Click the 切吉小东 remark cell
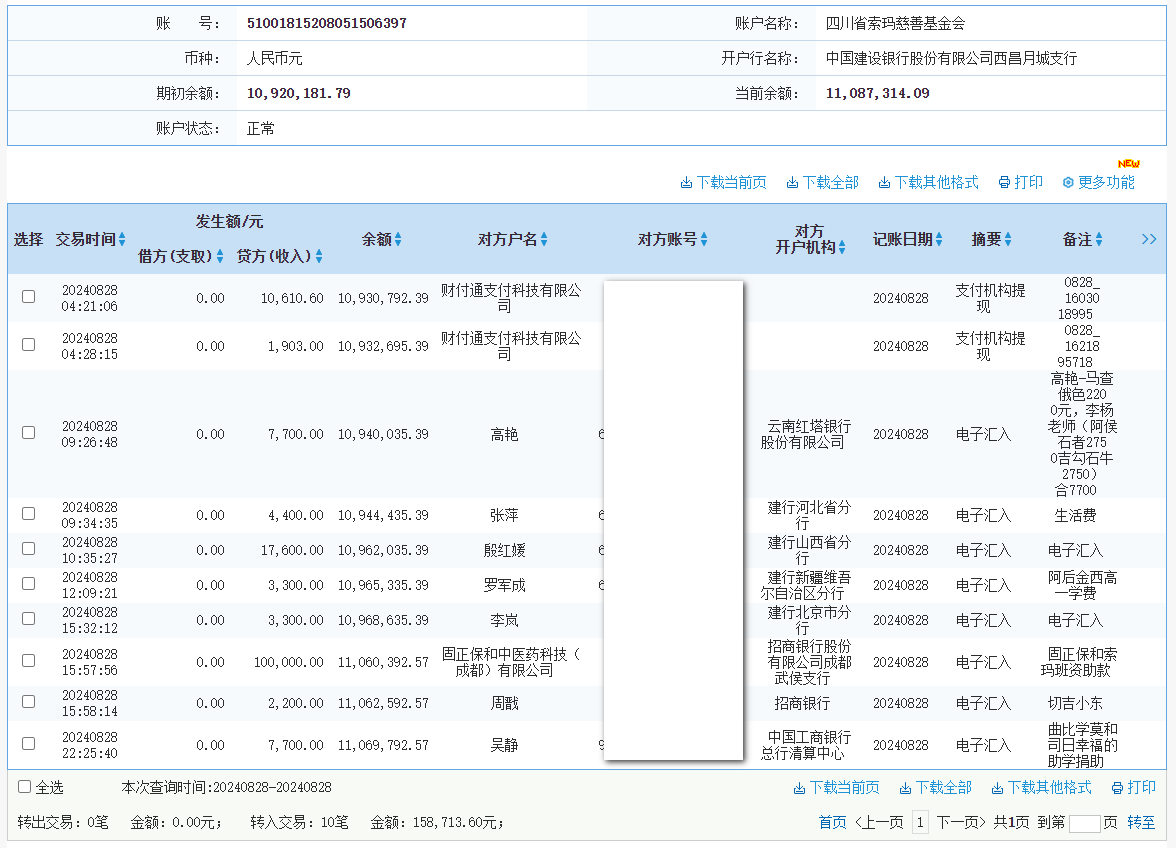Image resolution: width=1176 pixels, height=848 pixels. (1076, 704)
